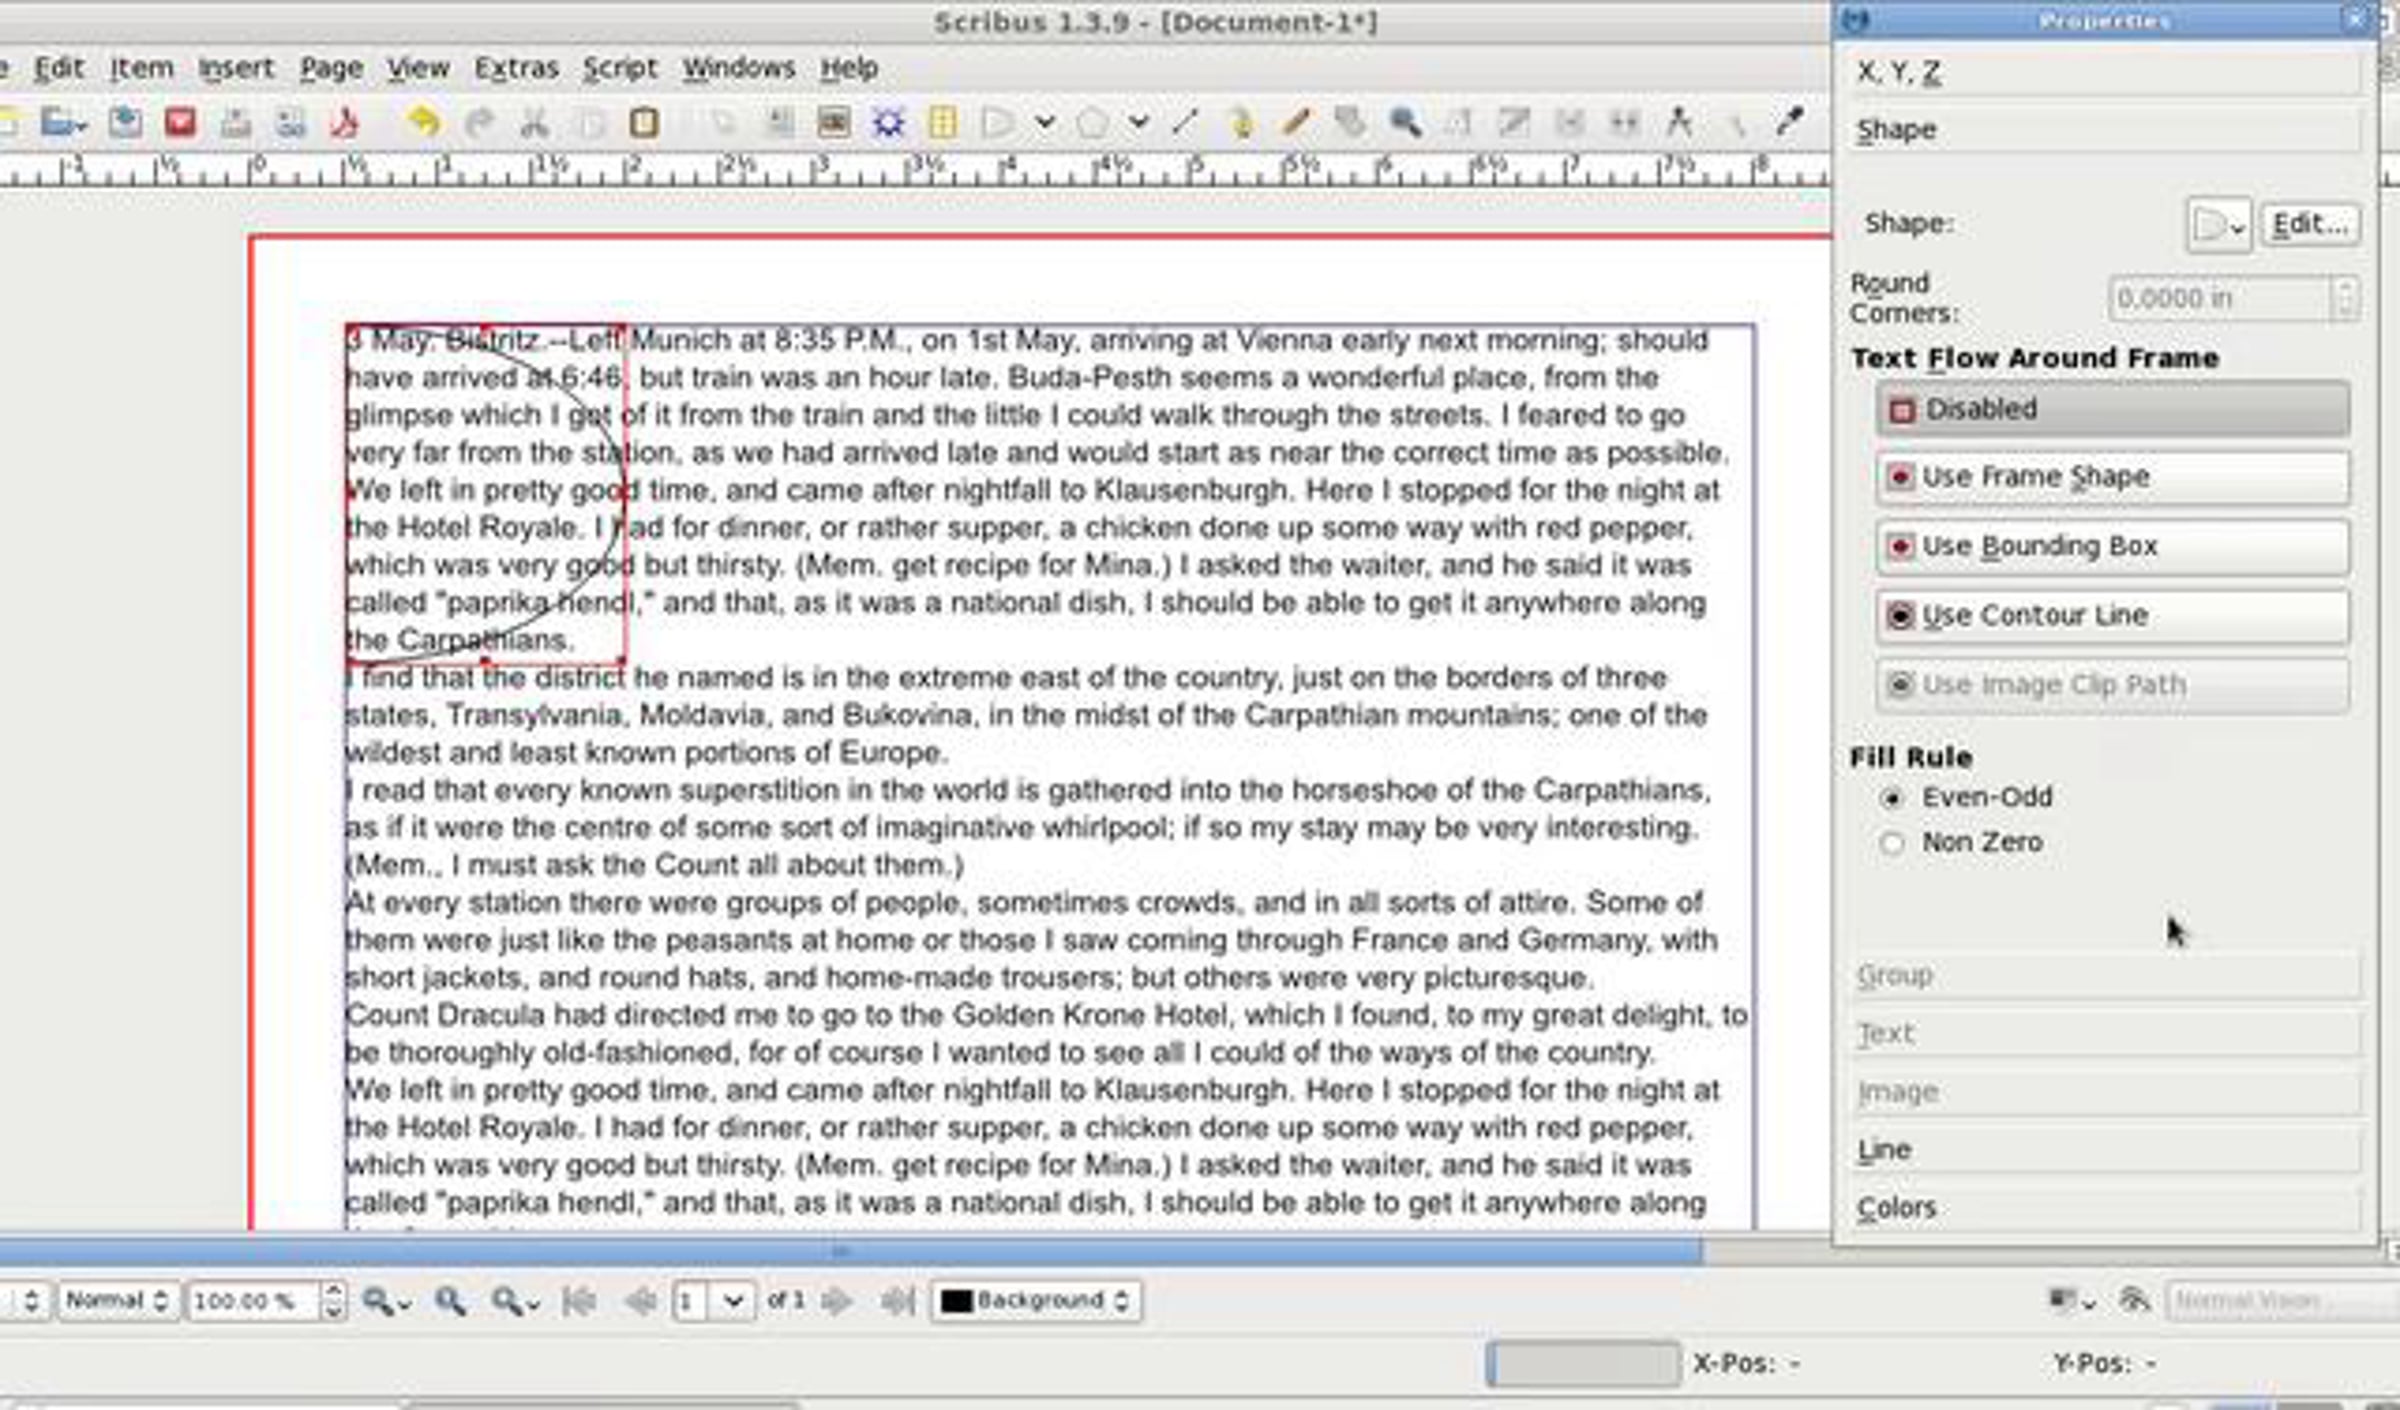This screenshot has height=1410, width=2400.
Task: Select Non Zero fill rule
Action: tap(1892, 843)
